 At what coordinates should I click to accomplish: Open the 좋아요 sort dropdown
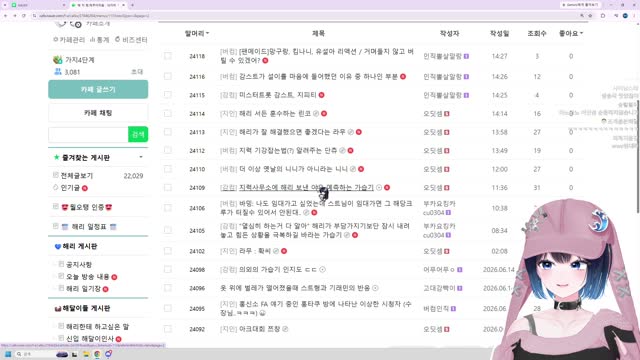pyautogui.click(x=571, y=33)
